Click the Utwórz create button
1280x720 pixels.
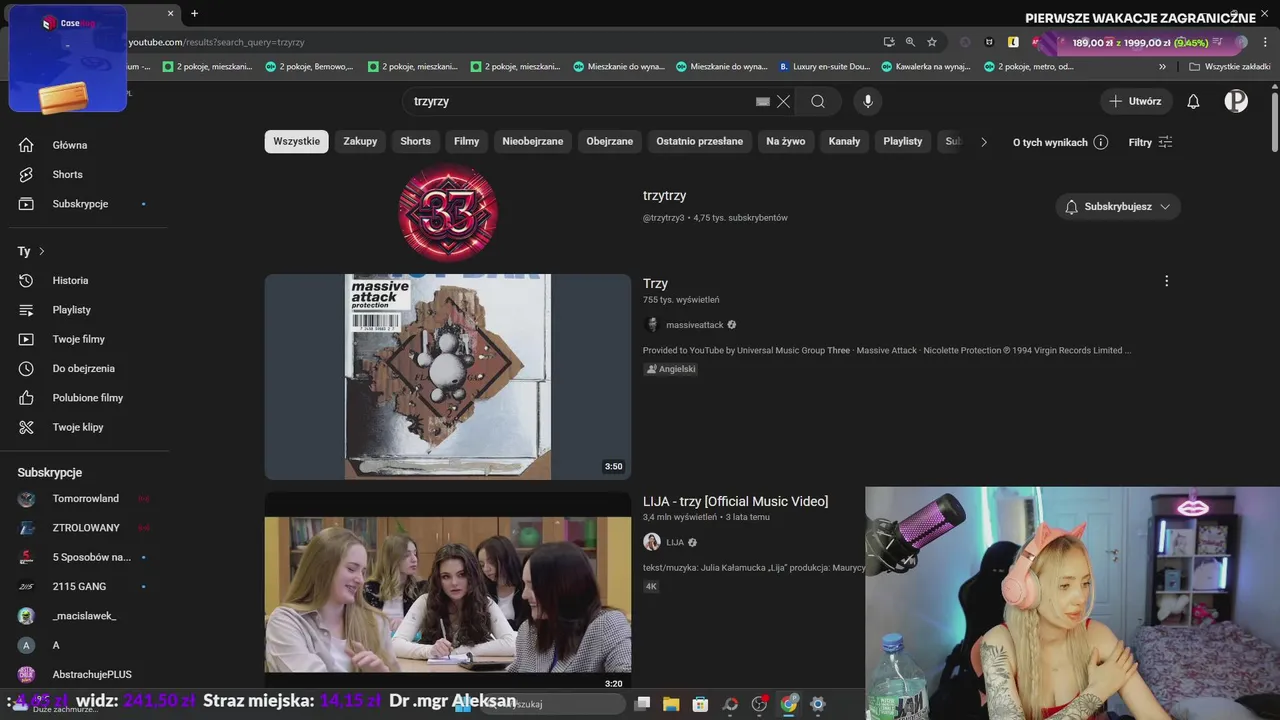(1136, 101)
